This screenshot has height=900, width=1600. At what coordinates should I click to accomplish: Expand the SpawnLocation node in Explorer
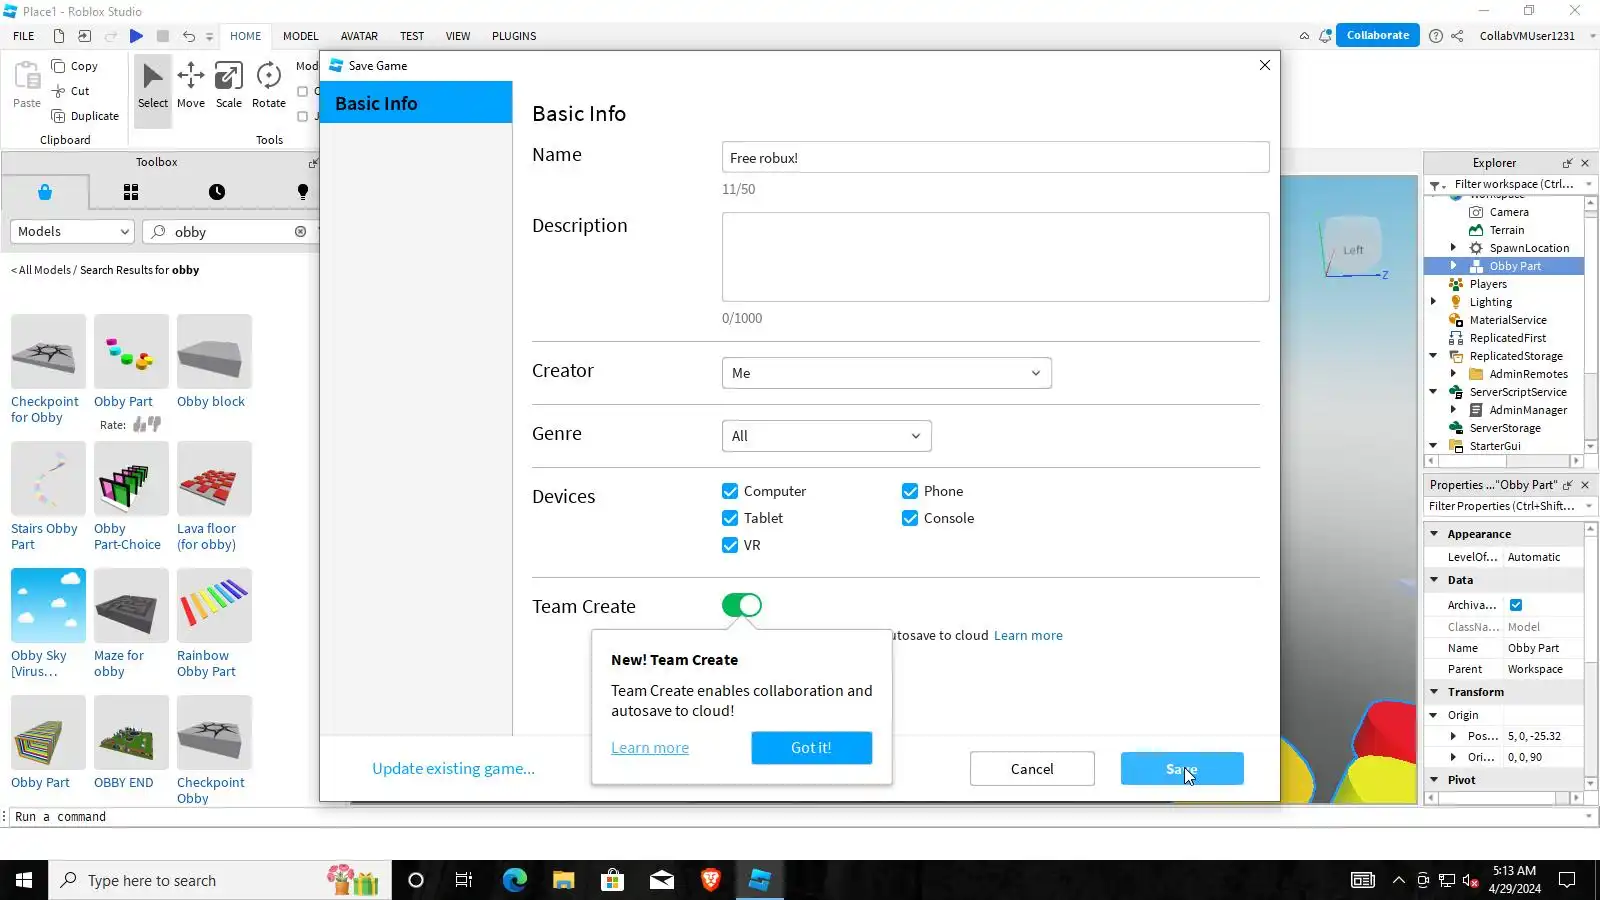point(1454,248)
